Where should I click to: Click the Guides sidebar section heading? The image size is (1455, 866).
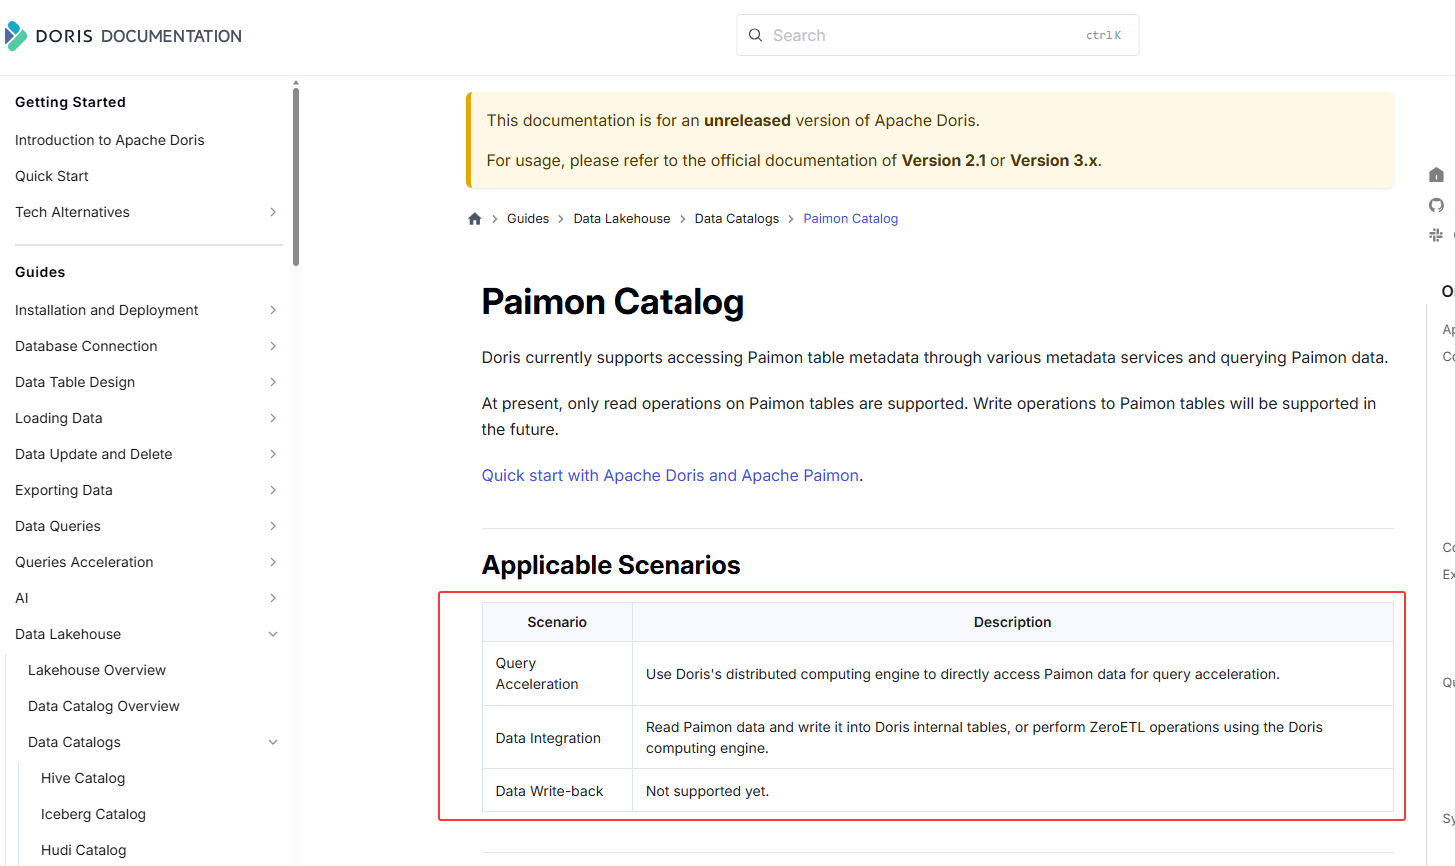pos(40,272)
